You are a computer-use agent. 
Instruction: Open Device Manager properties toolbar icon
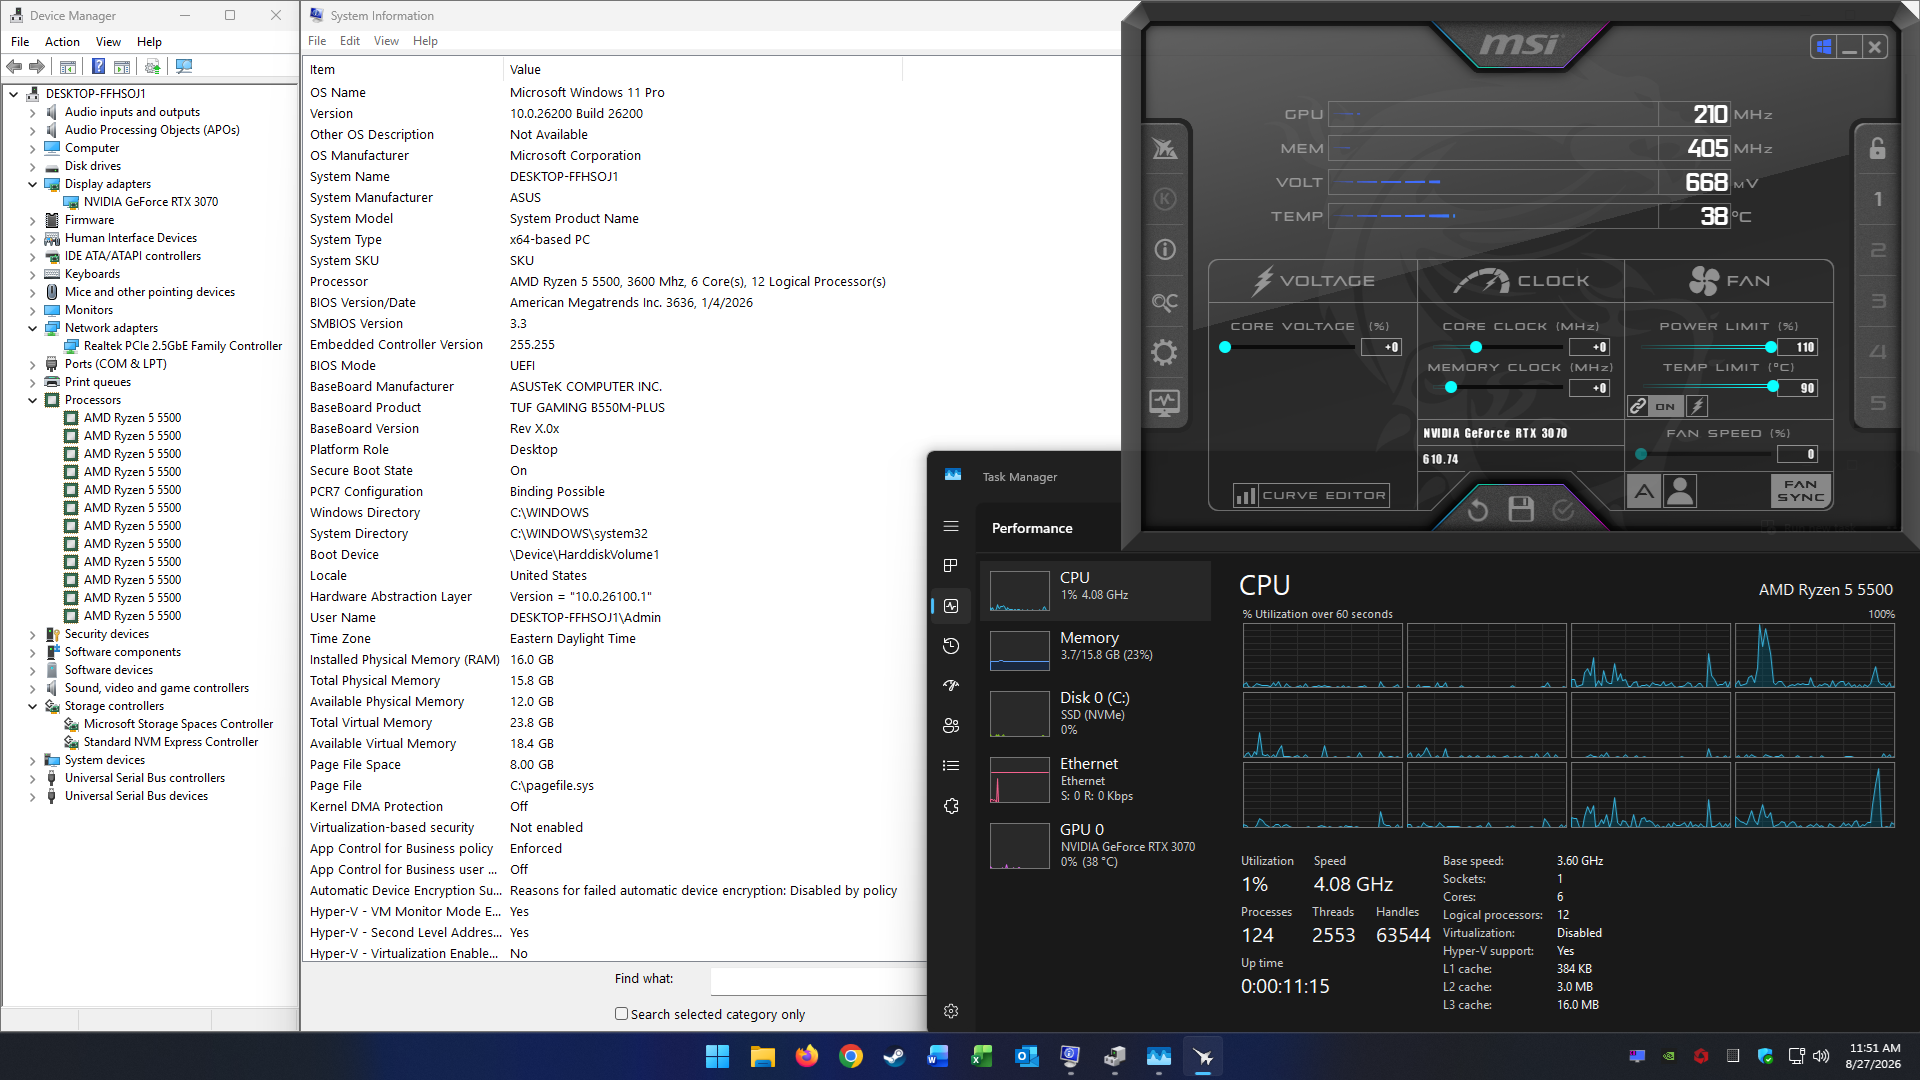point(68,66)
